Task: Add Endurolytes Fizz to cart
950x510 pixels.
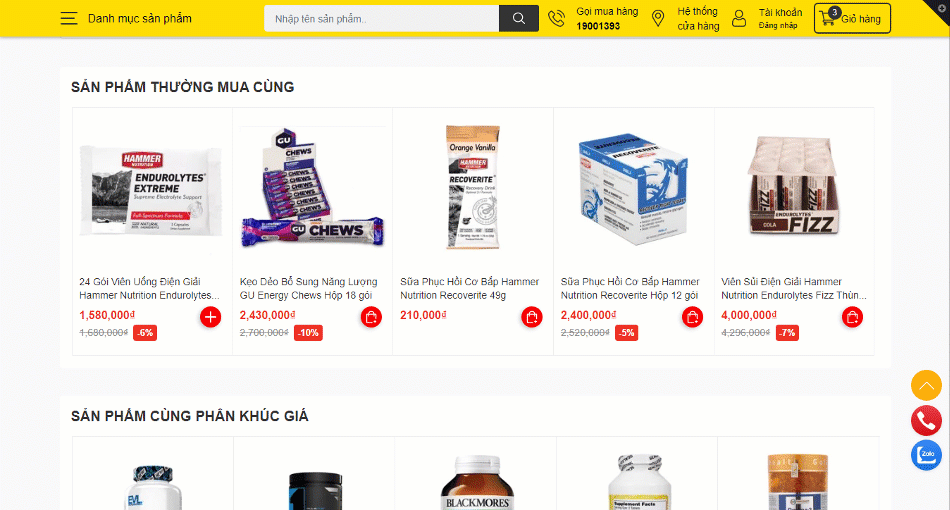Action: click(852, 317)
